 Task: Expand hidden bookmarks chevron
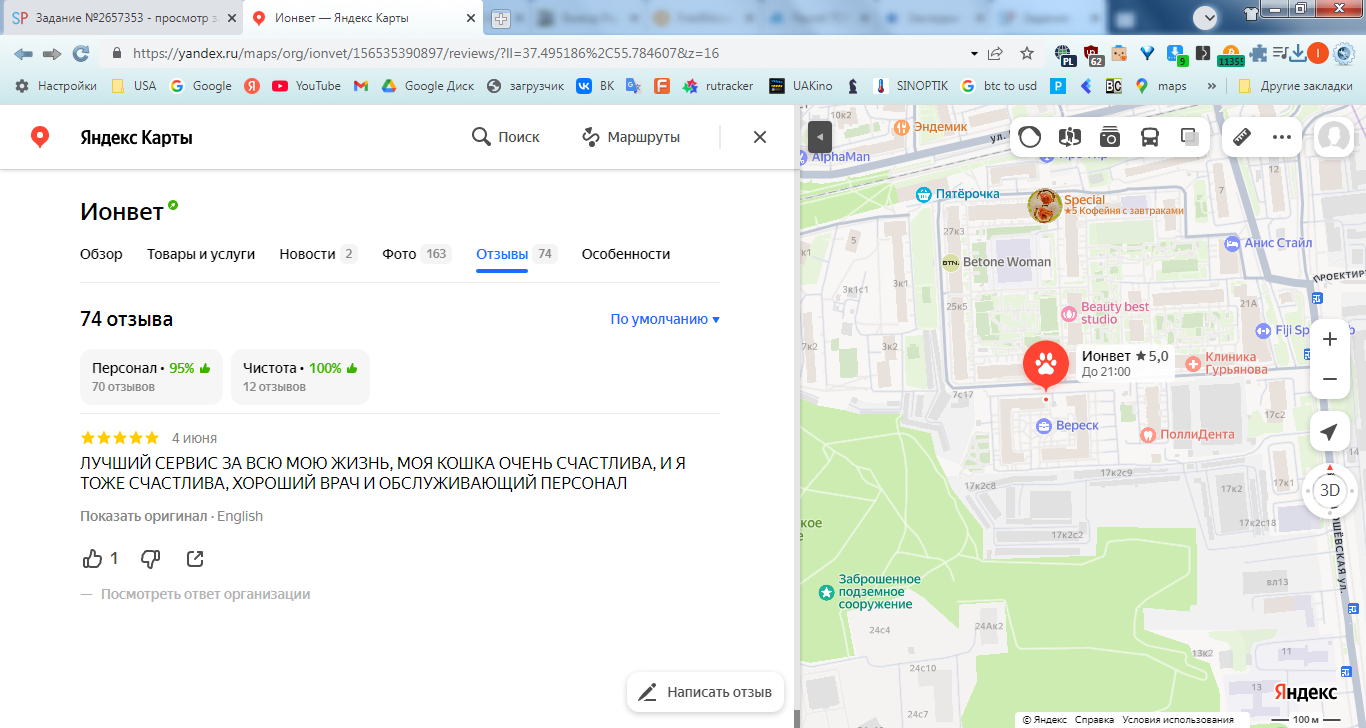pyautogui.click(x=1212, y=86)
